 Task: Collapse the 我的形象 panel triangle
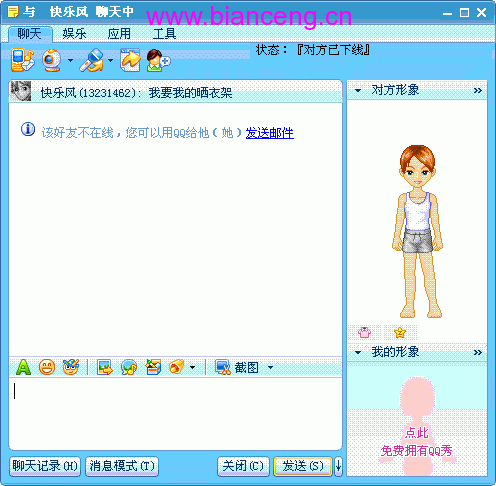[x=358, y=352]
